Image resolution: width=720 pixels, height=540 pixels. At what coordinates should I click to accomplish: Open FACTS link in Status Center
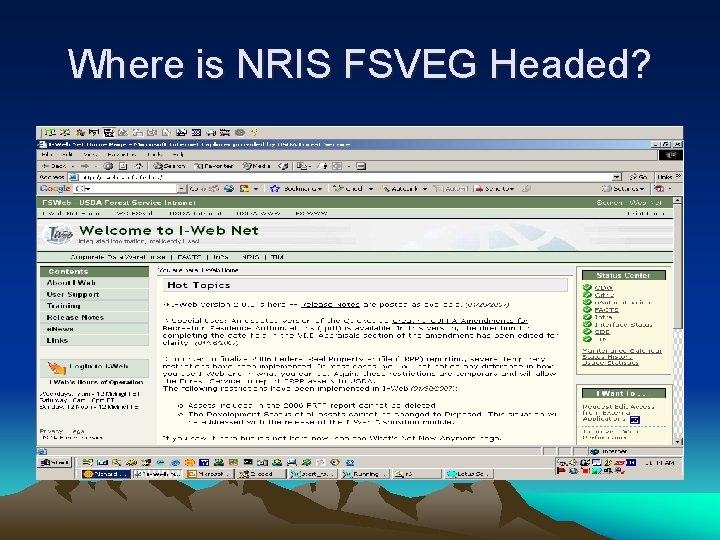[606, 310]
